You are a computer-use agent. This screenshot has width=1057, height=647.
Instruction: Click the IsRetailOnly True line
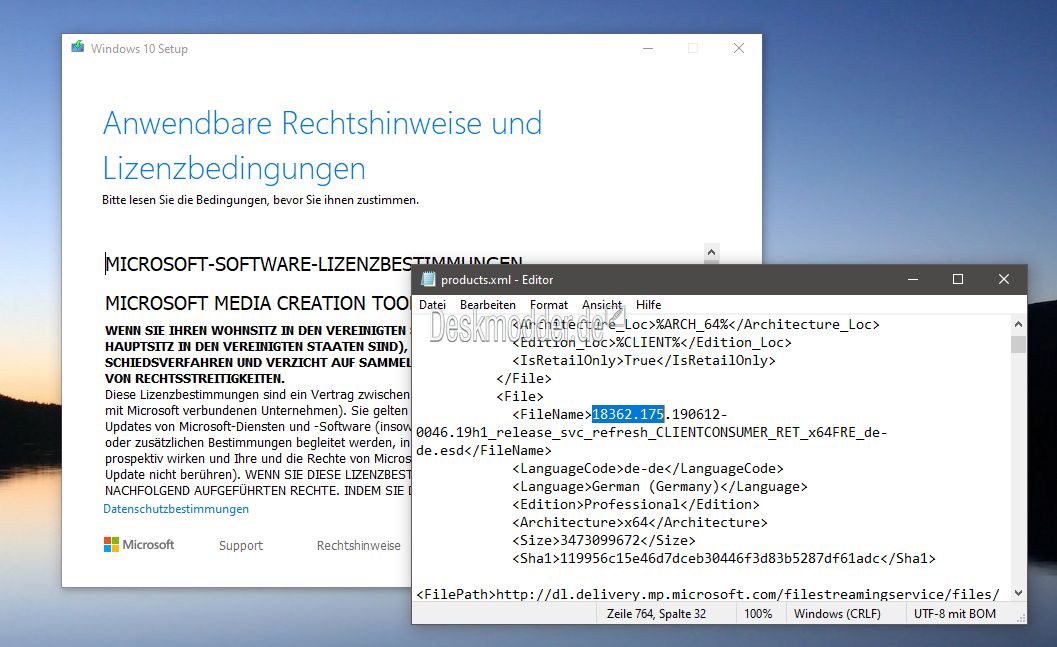pos(644,361)
